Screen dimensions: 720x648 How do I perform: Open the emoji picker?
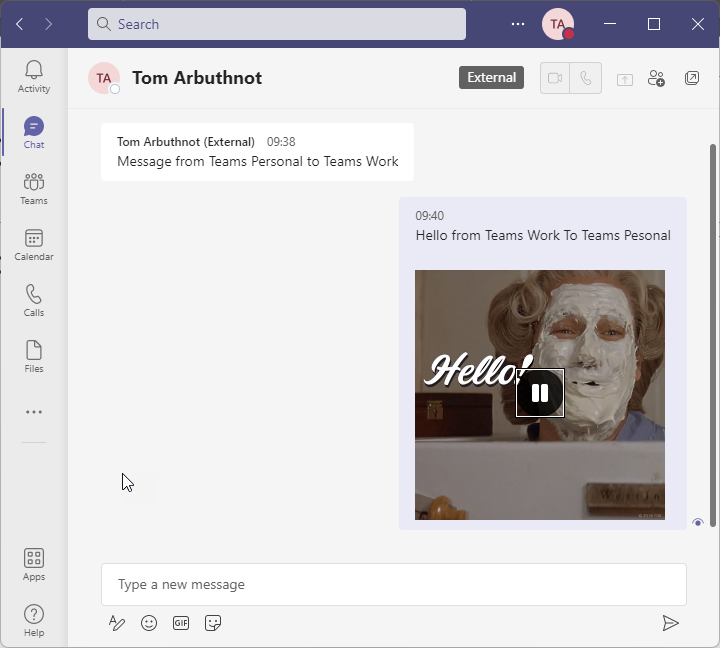[x=149, y=623]
